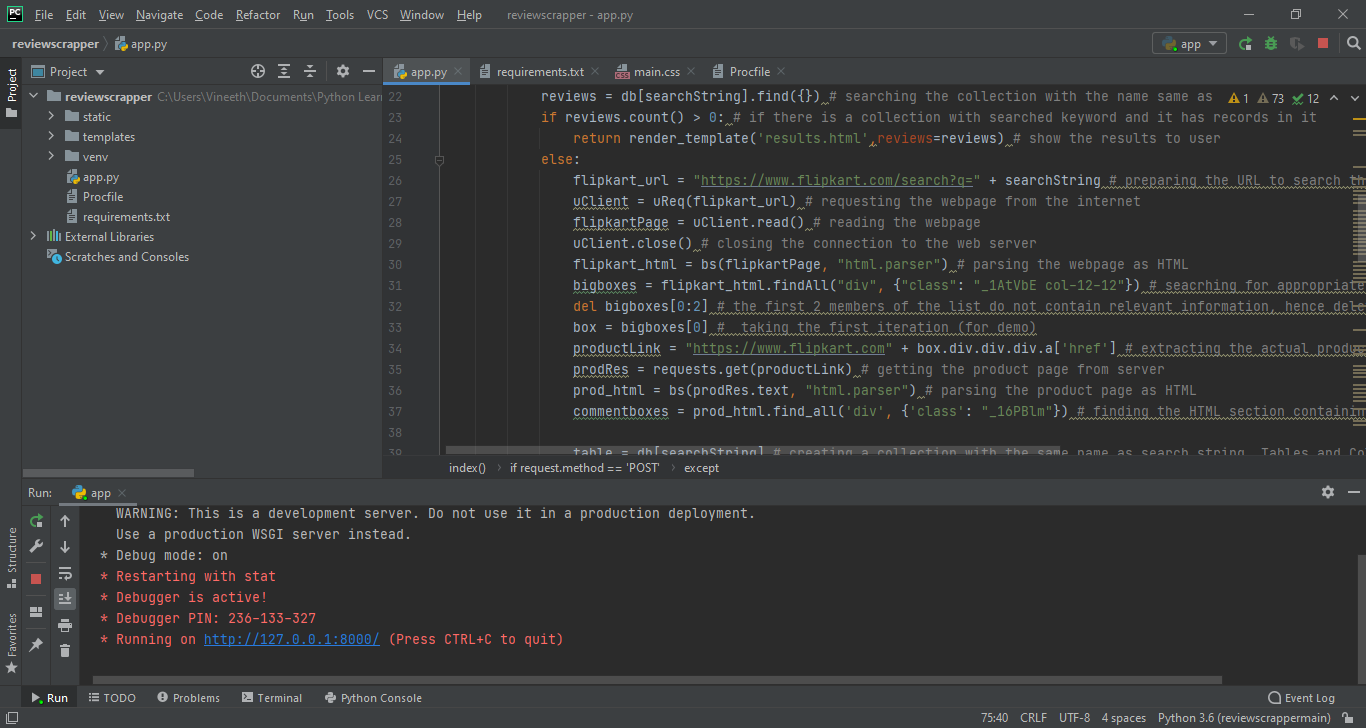
Task: Clear all Run console output with trash icon
Action: coord(65,650)
